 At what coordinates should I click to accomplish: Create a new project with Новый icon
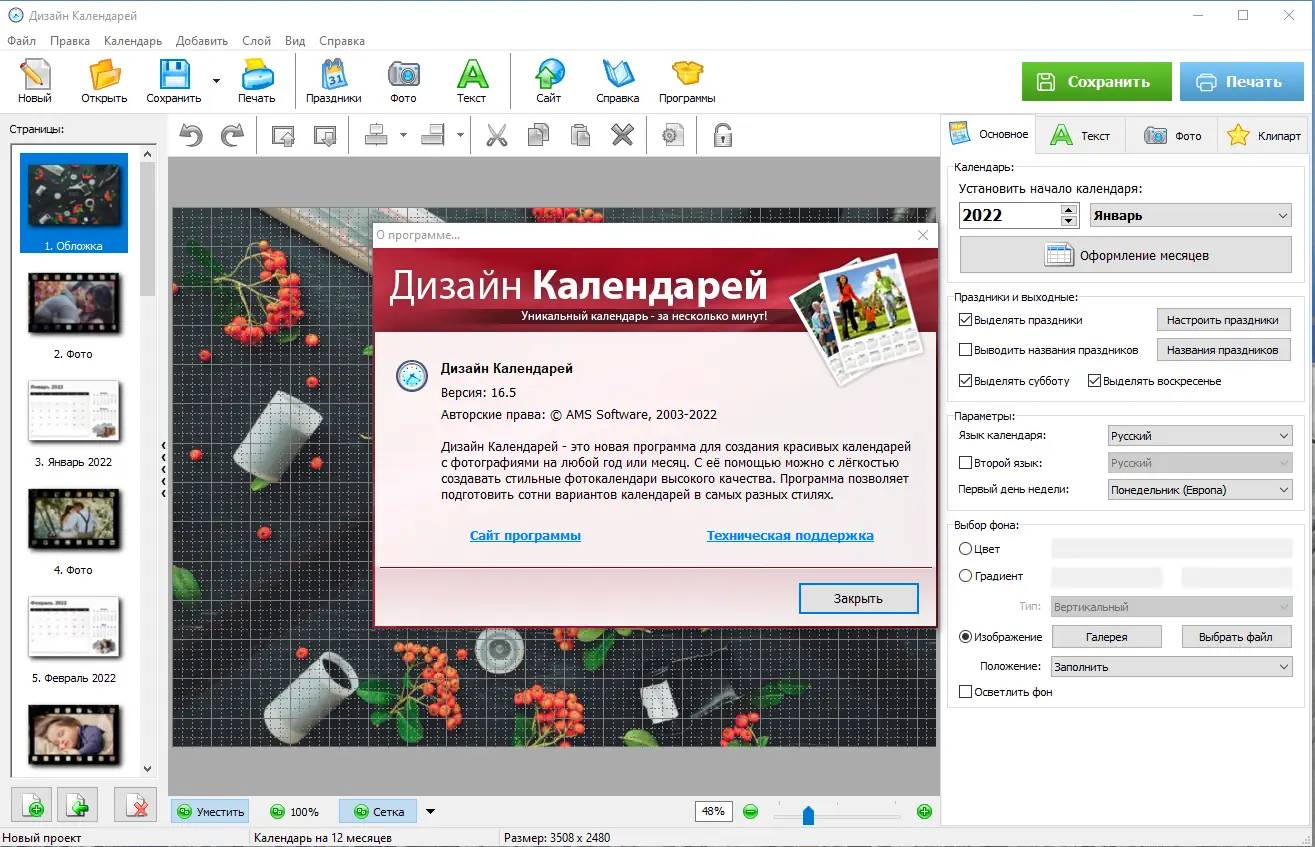coord(34,81)
